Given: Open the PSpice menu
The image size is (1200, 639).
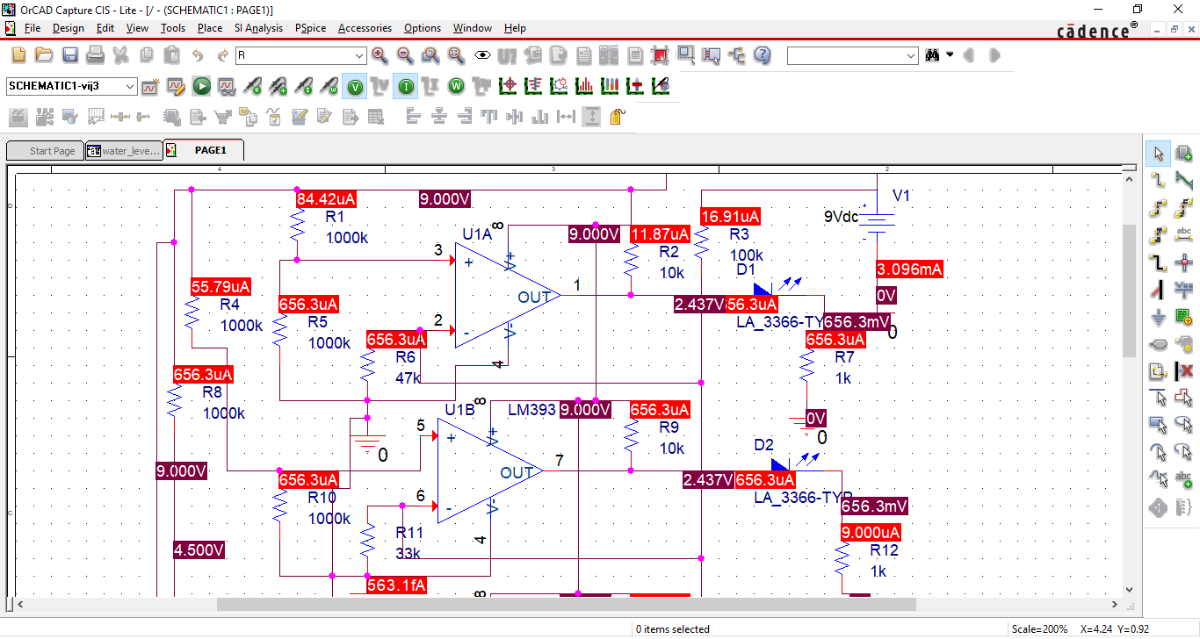Looking at the screenshot, I should coord(310,28).
